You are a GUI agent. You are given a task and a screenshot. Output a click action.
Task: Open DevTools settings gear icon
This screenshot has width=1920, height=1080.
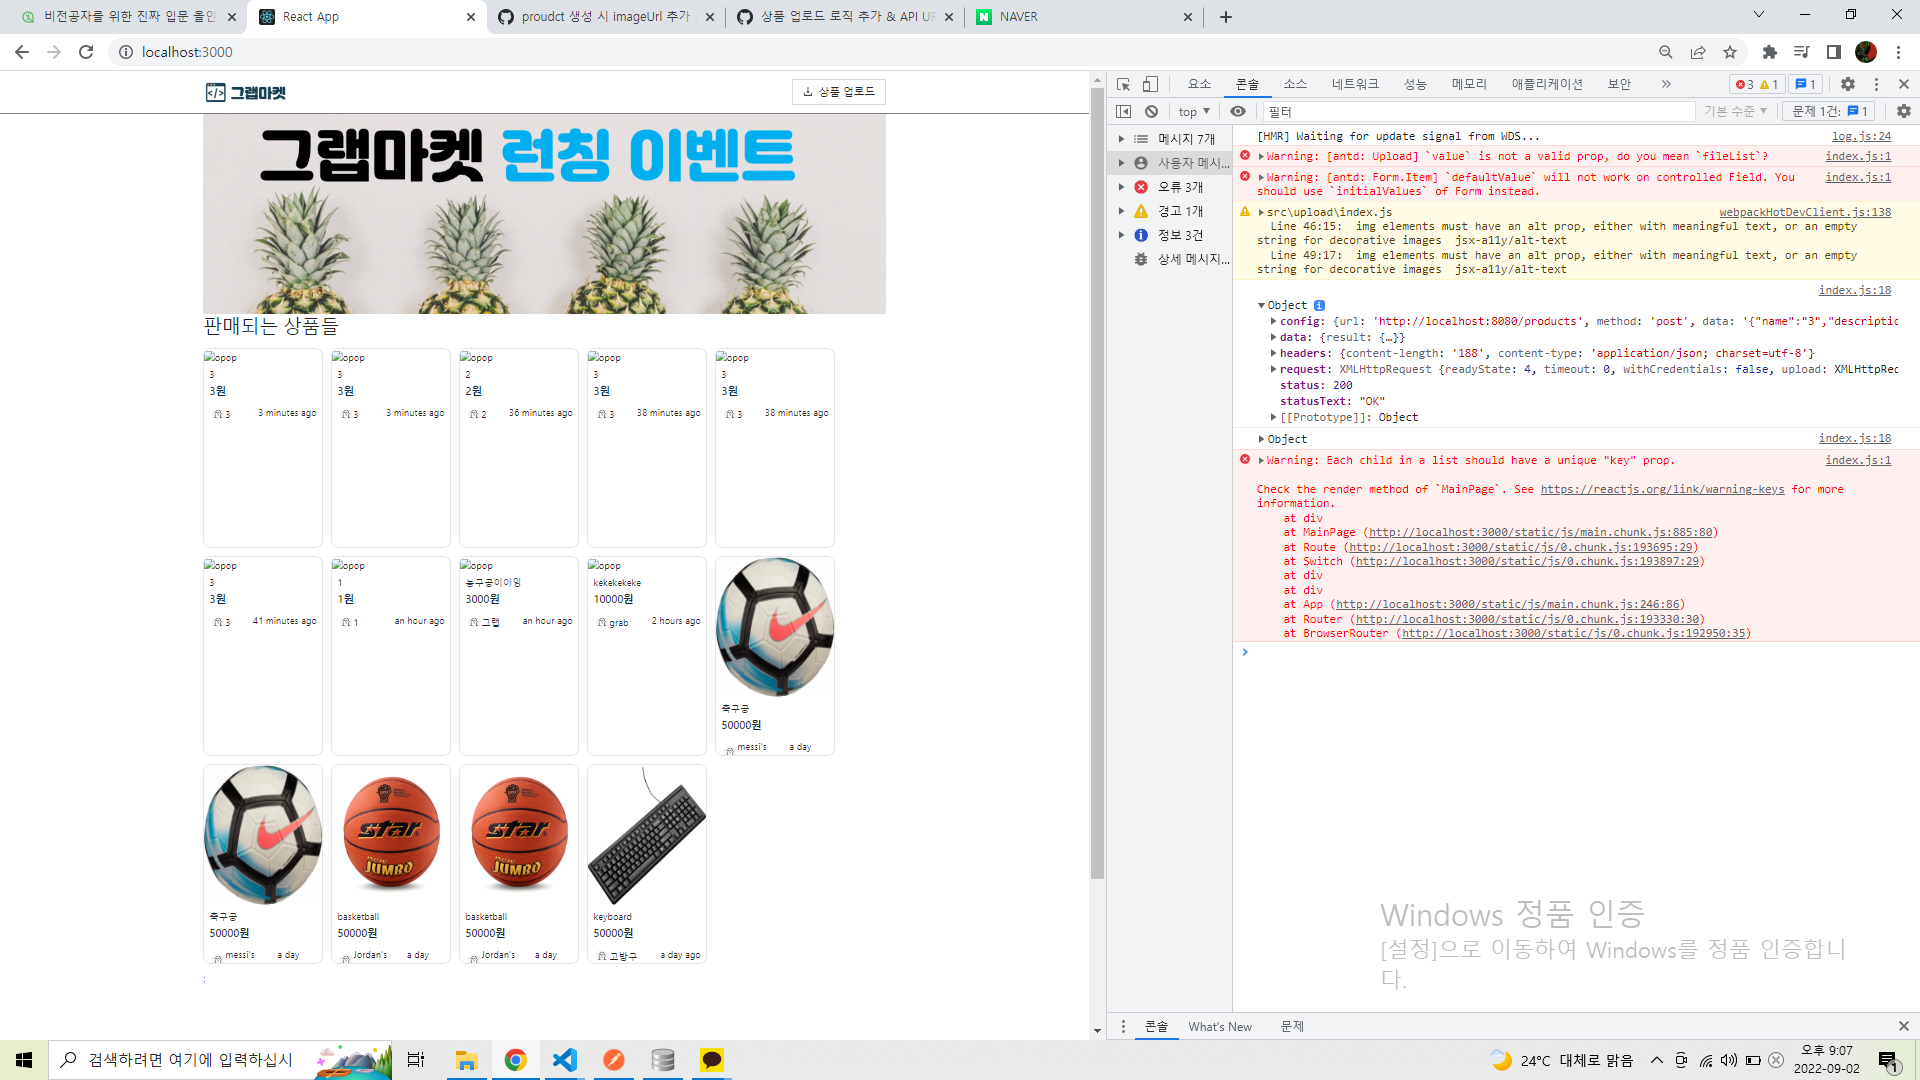(x=1848, y=84)
